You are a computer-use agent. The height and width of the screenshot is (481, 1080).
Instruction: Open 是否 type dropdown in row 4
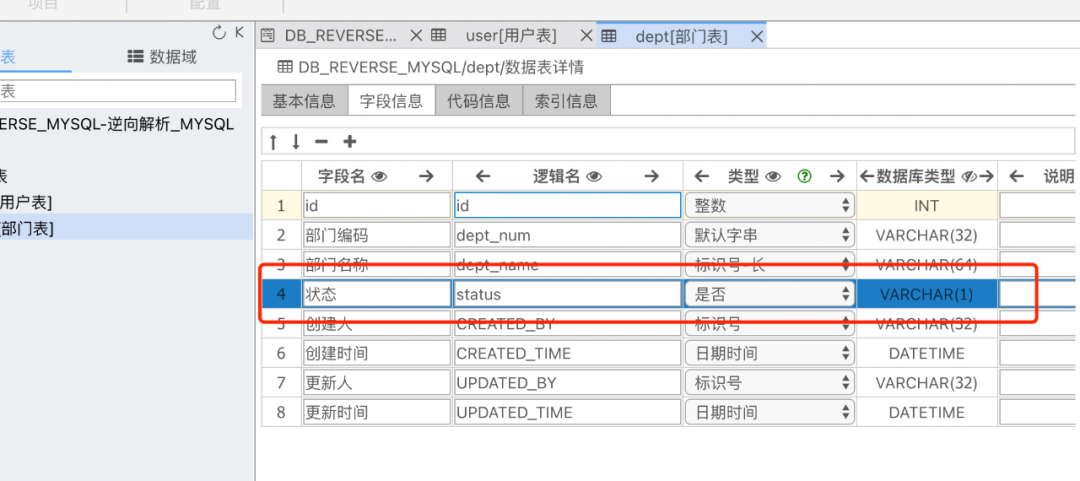coord(770,294)
